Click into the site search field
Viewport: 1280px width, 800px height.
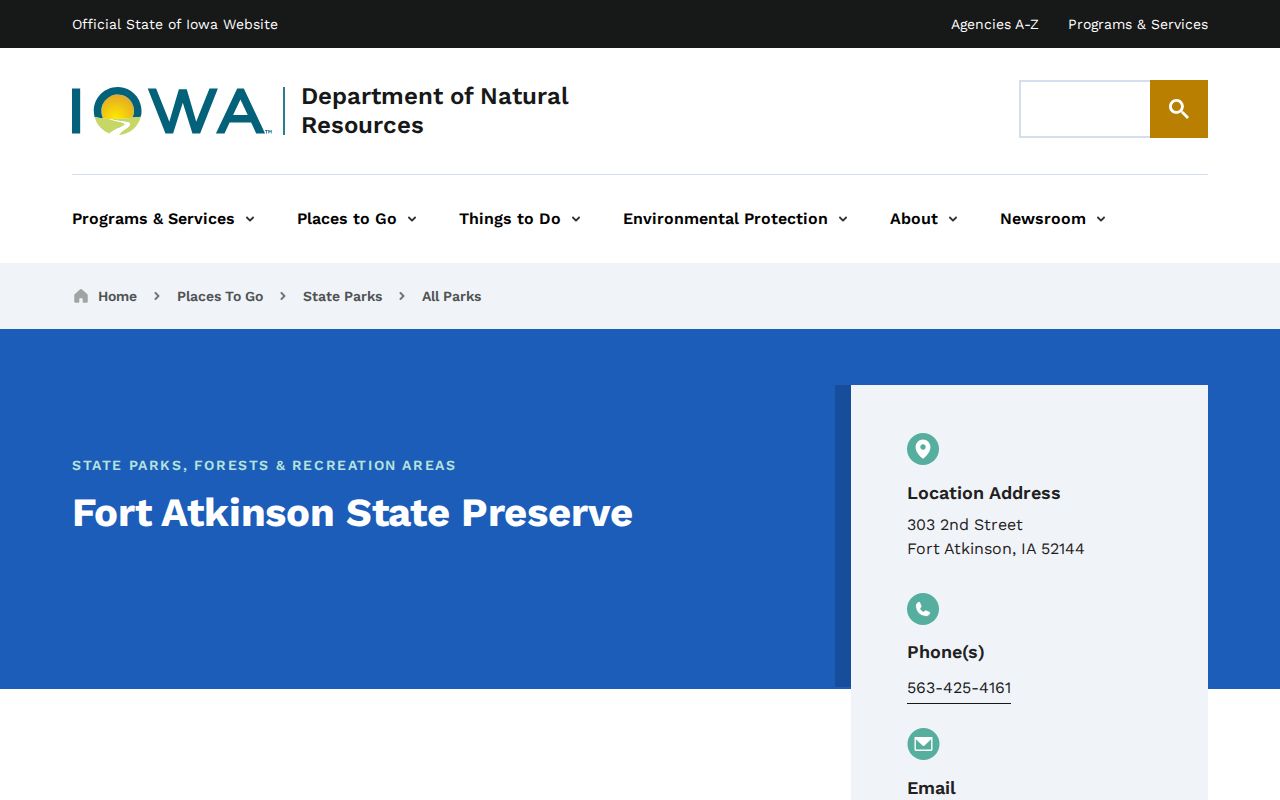(x=1085, y=109)
